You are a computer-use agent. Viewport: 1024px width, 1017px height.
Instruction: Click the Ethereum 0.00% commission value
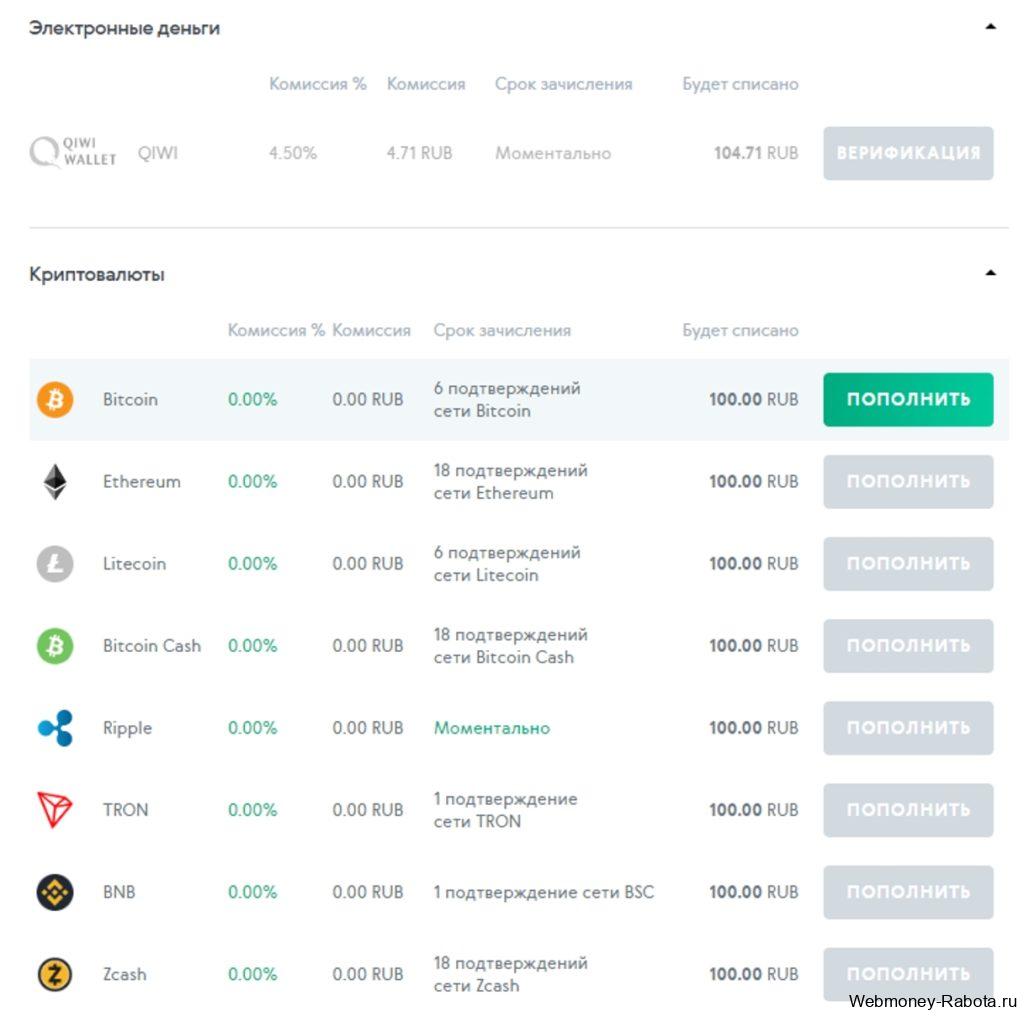tap(252, 481)
